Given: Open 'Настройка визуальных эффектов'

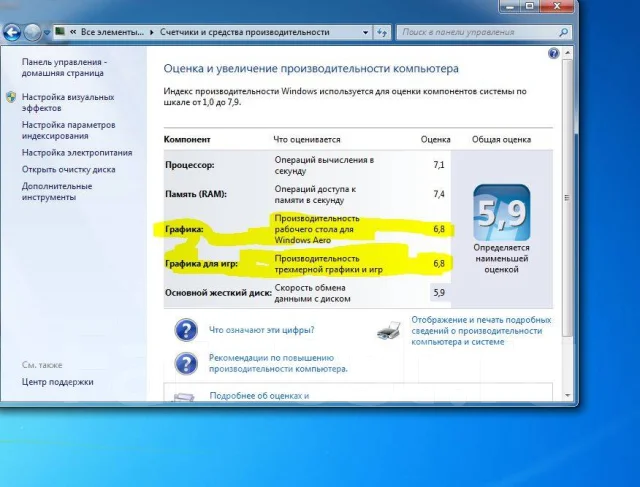Looking at the screenshot, I should 68,102.
